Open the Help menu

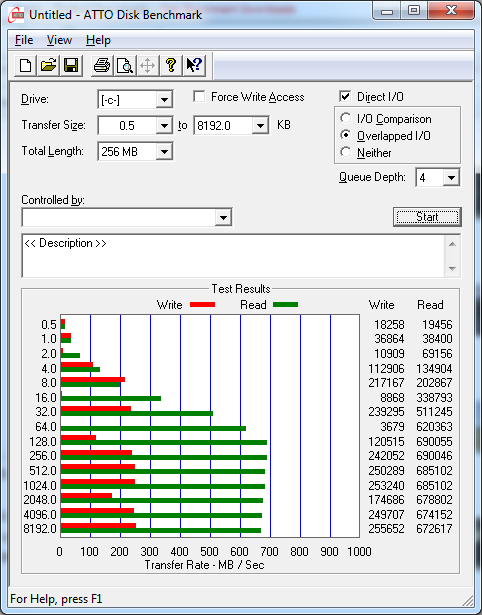click(x=98, y=40)
